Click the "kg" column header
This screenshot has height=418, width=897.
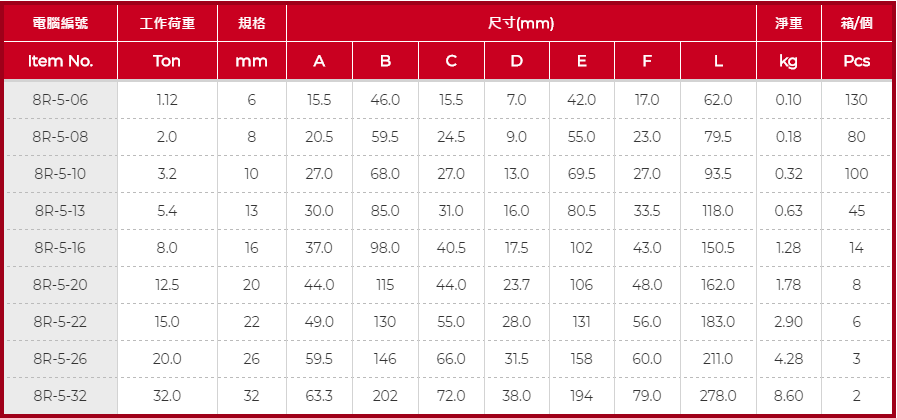(788, 61)
